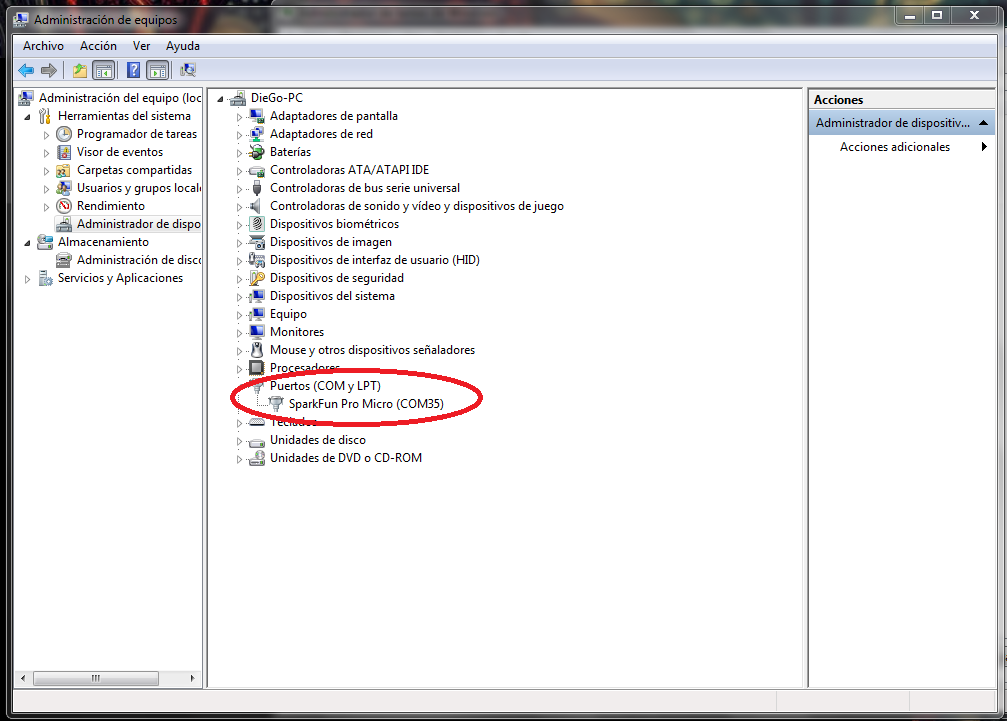This screenshot has height=721, width=1007.
Task: Expand the Unidades de disco node
Action: (240, 441)
